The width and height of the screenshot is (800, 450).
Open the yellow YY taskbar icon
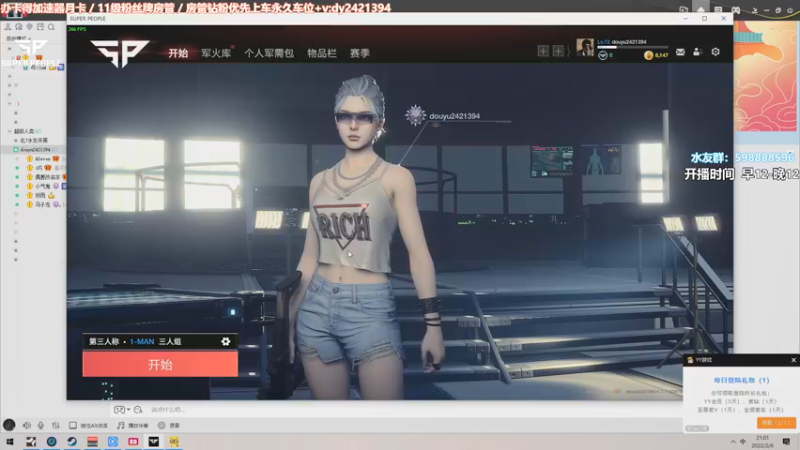(174, 441)
